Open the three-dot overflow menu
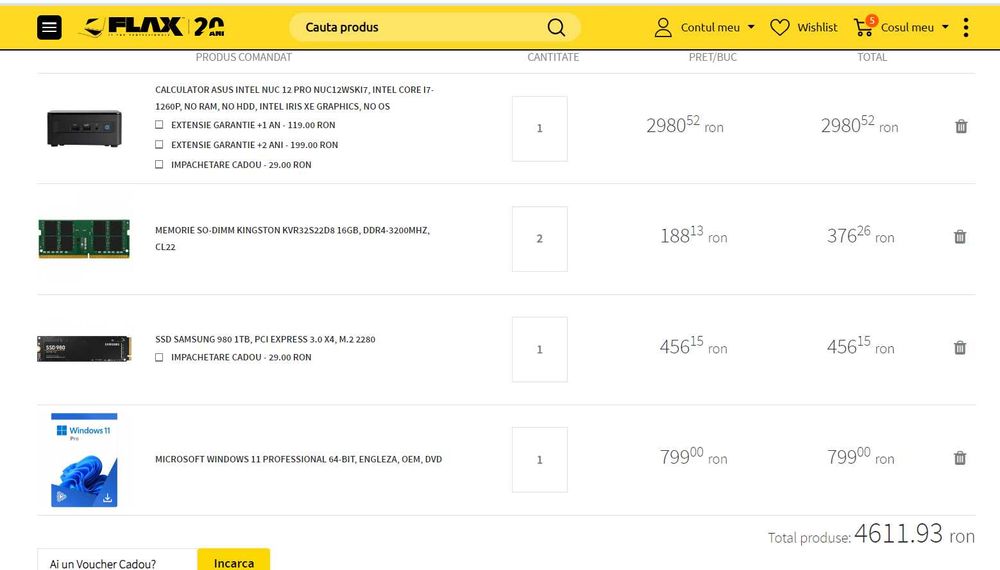The height and width of the screenshot is (570, 1000). point(966,27)
